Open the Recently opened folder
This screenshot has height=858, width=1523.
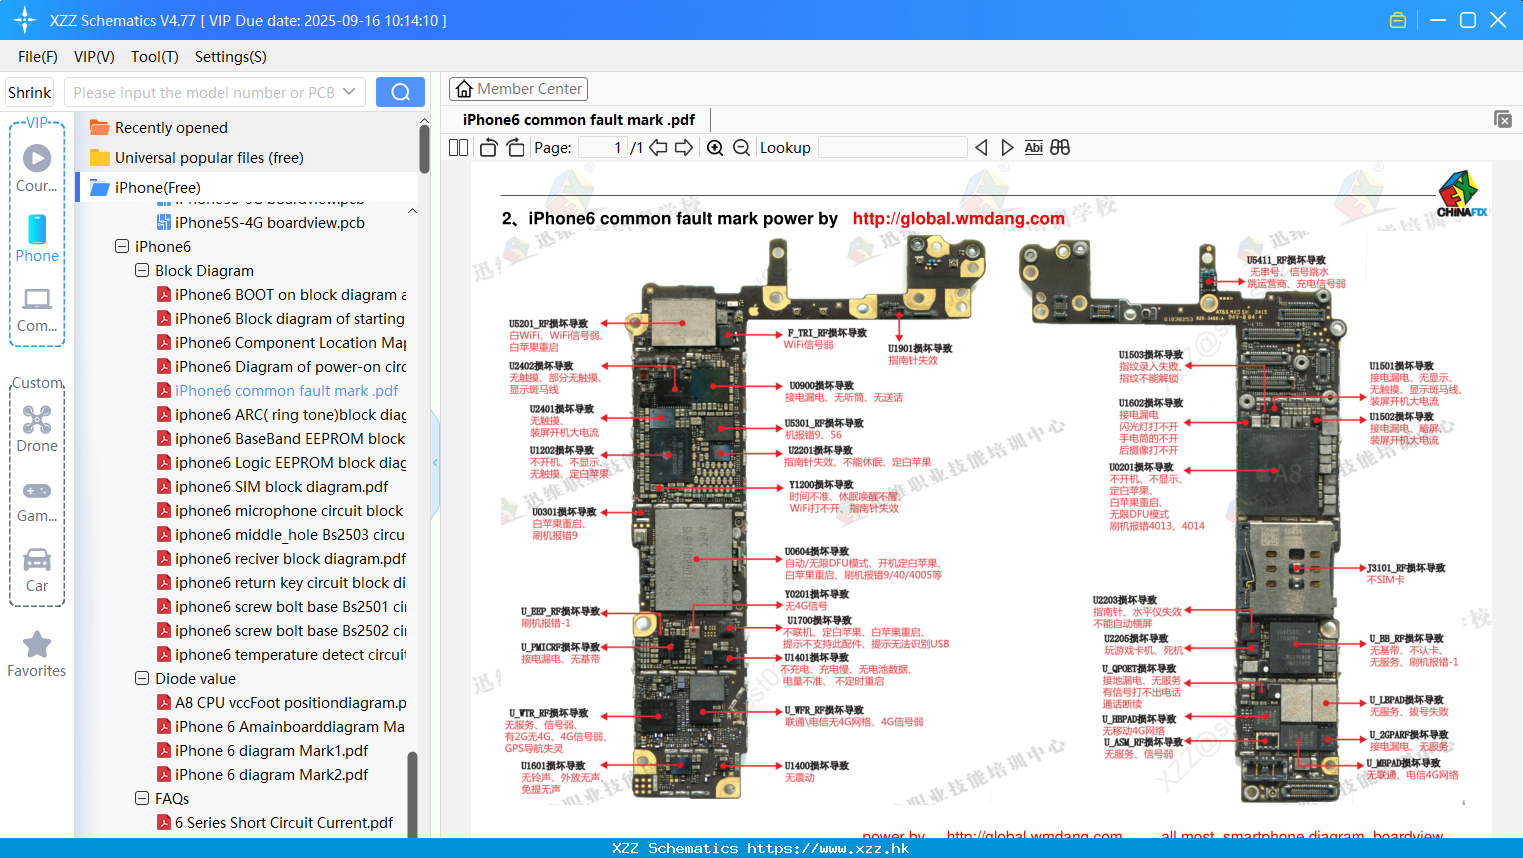click(x=159, y=128)
